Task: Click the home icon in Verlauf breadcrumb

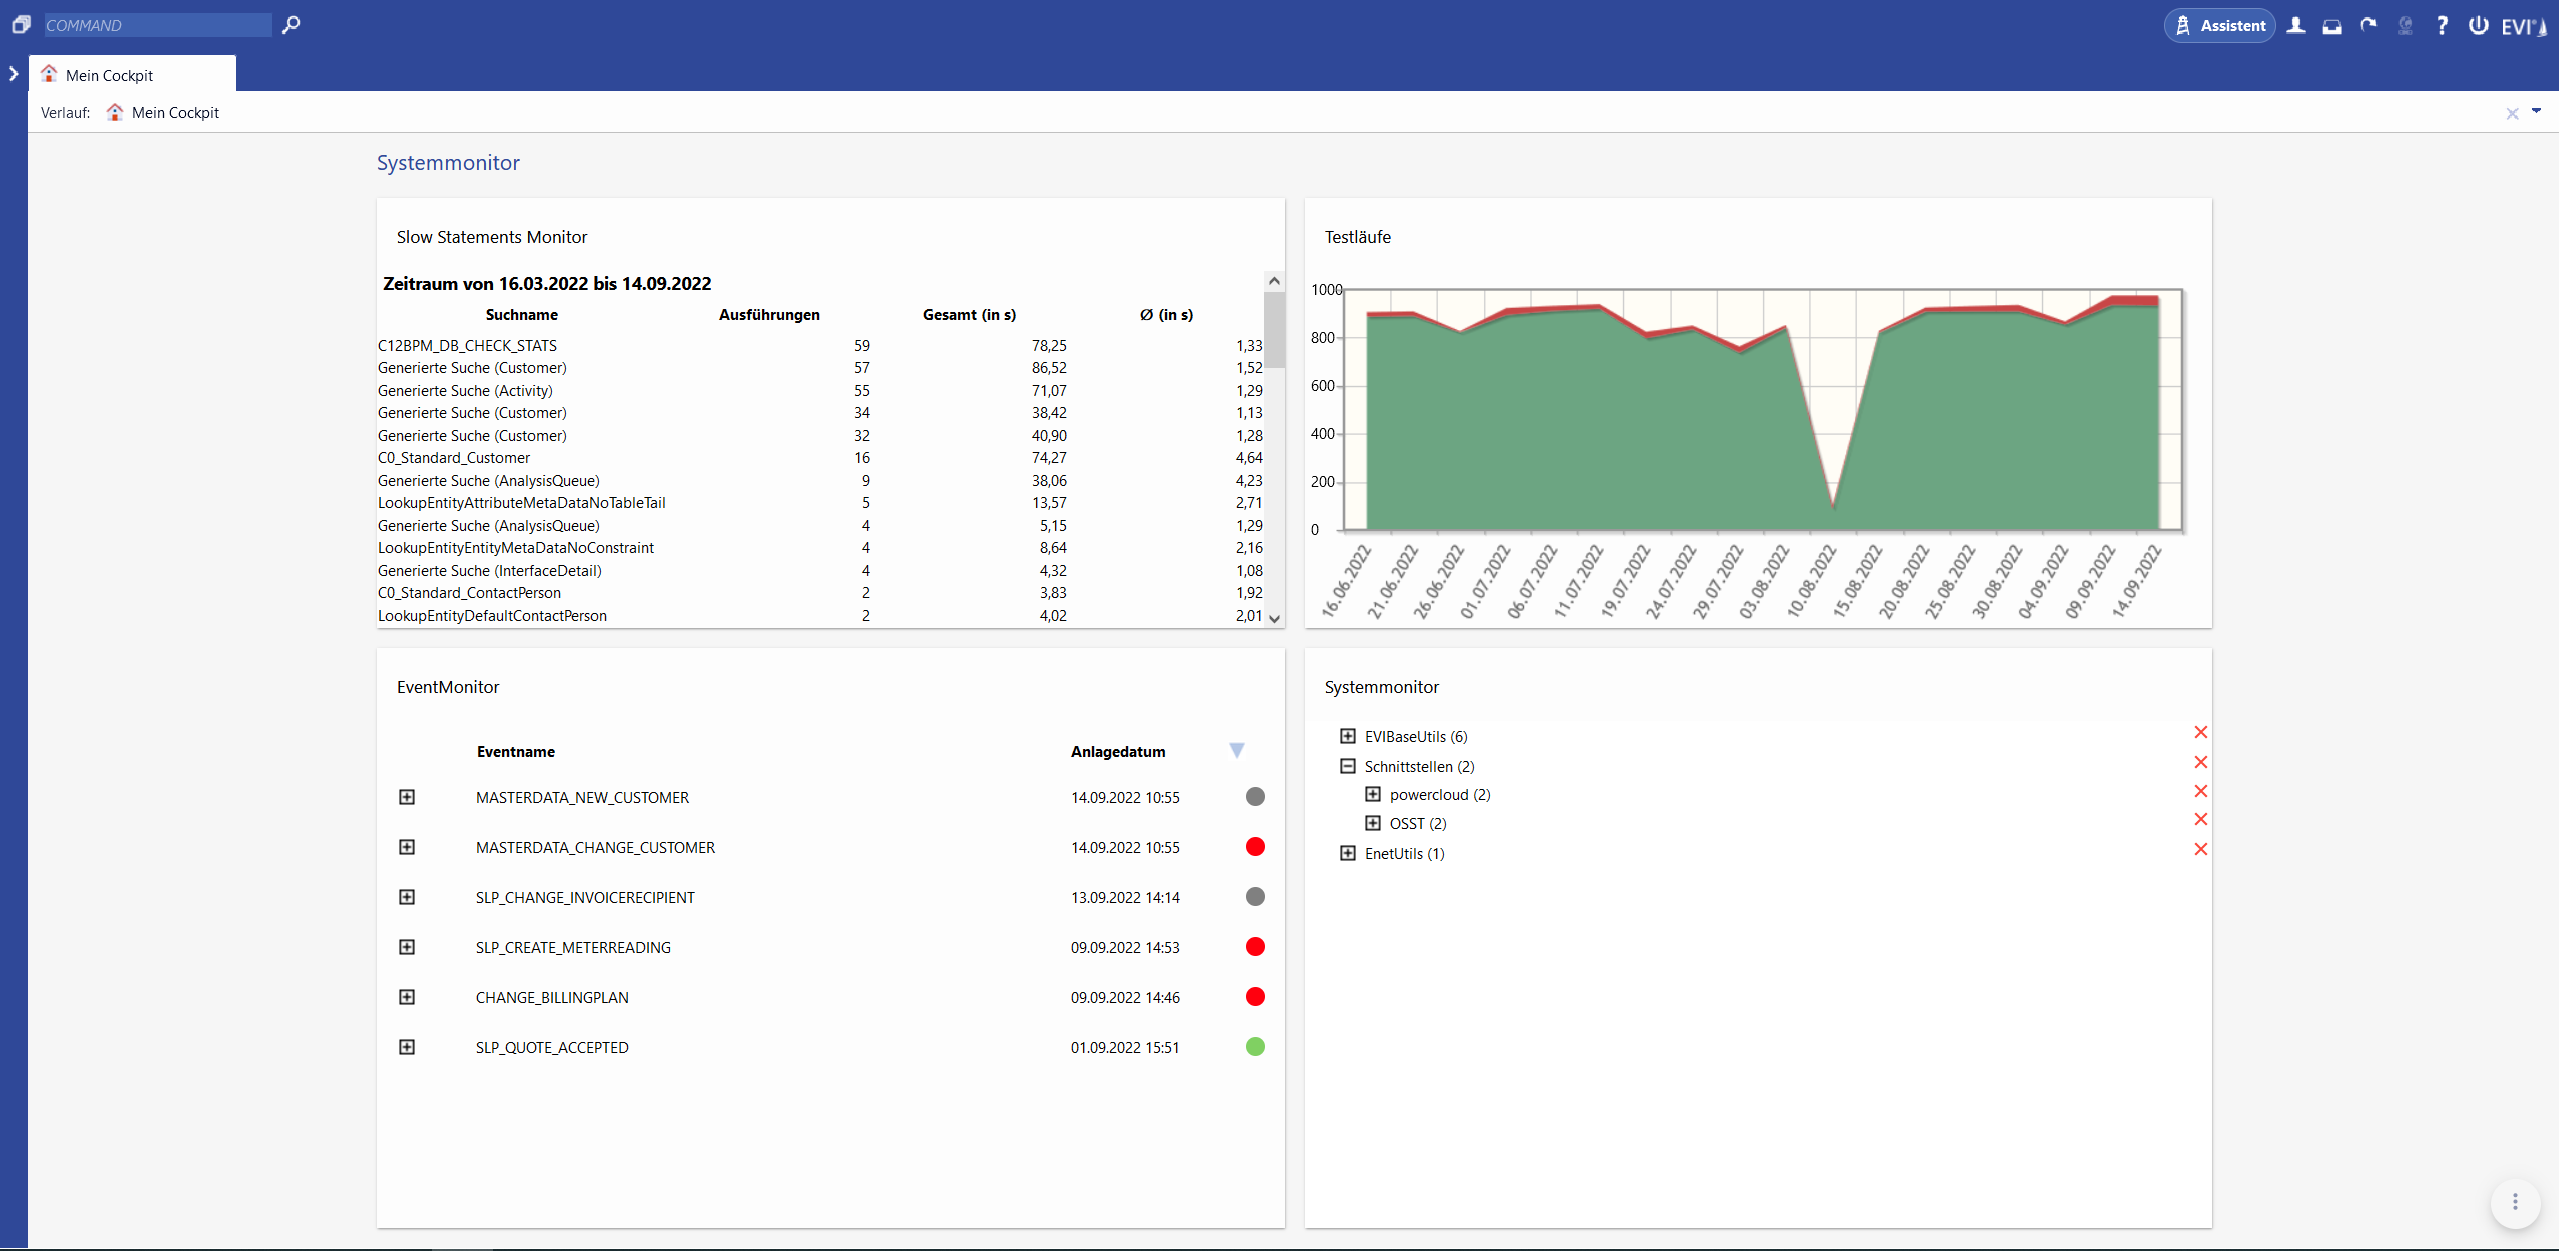Action: pos(115,112)
